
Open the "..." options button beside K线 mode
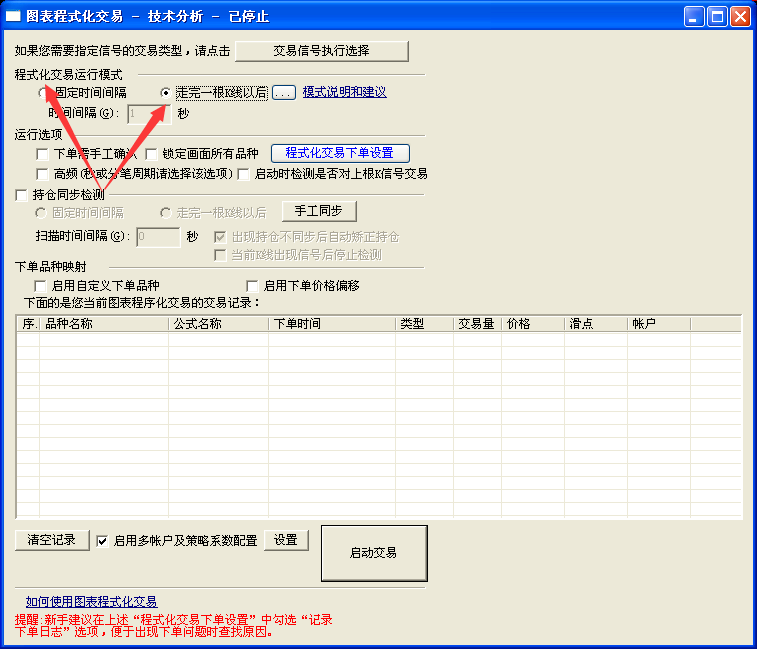pos(284,92)
